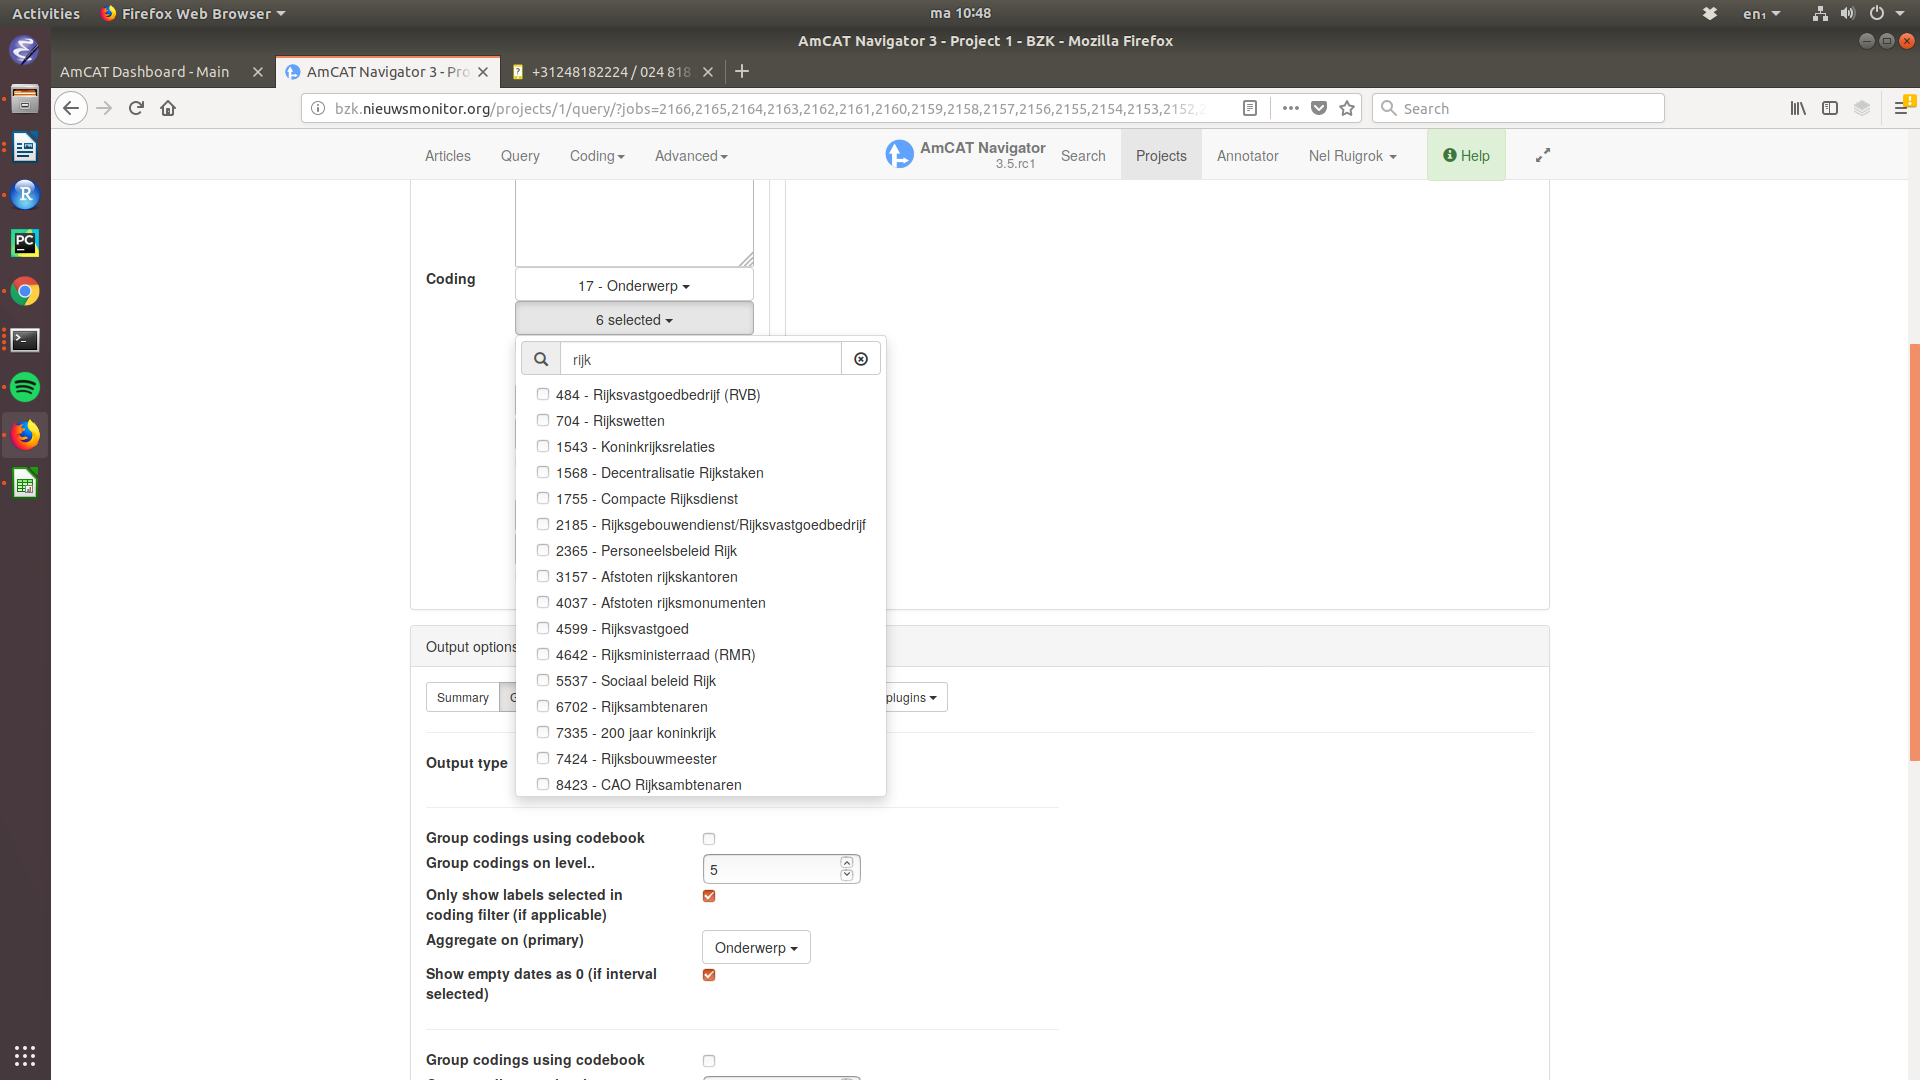Open Firefox Library icon in toolbar
Viewport: 1920px width, 1080px height.
tap(1797, 108)
